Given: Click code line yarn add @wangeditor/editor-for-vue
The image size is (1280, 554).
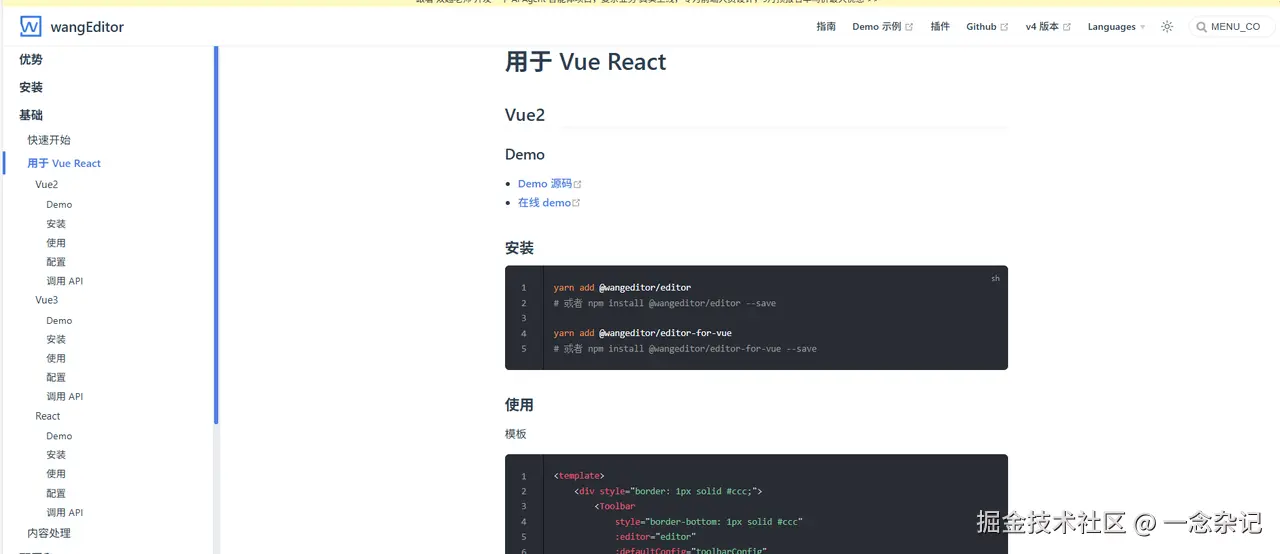Looking at the screenshot, I should click(642, 333).
